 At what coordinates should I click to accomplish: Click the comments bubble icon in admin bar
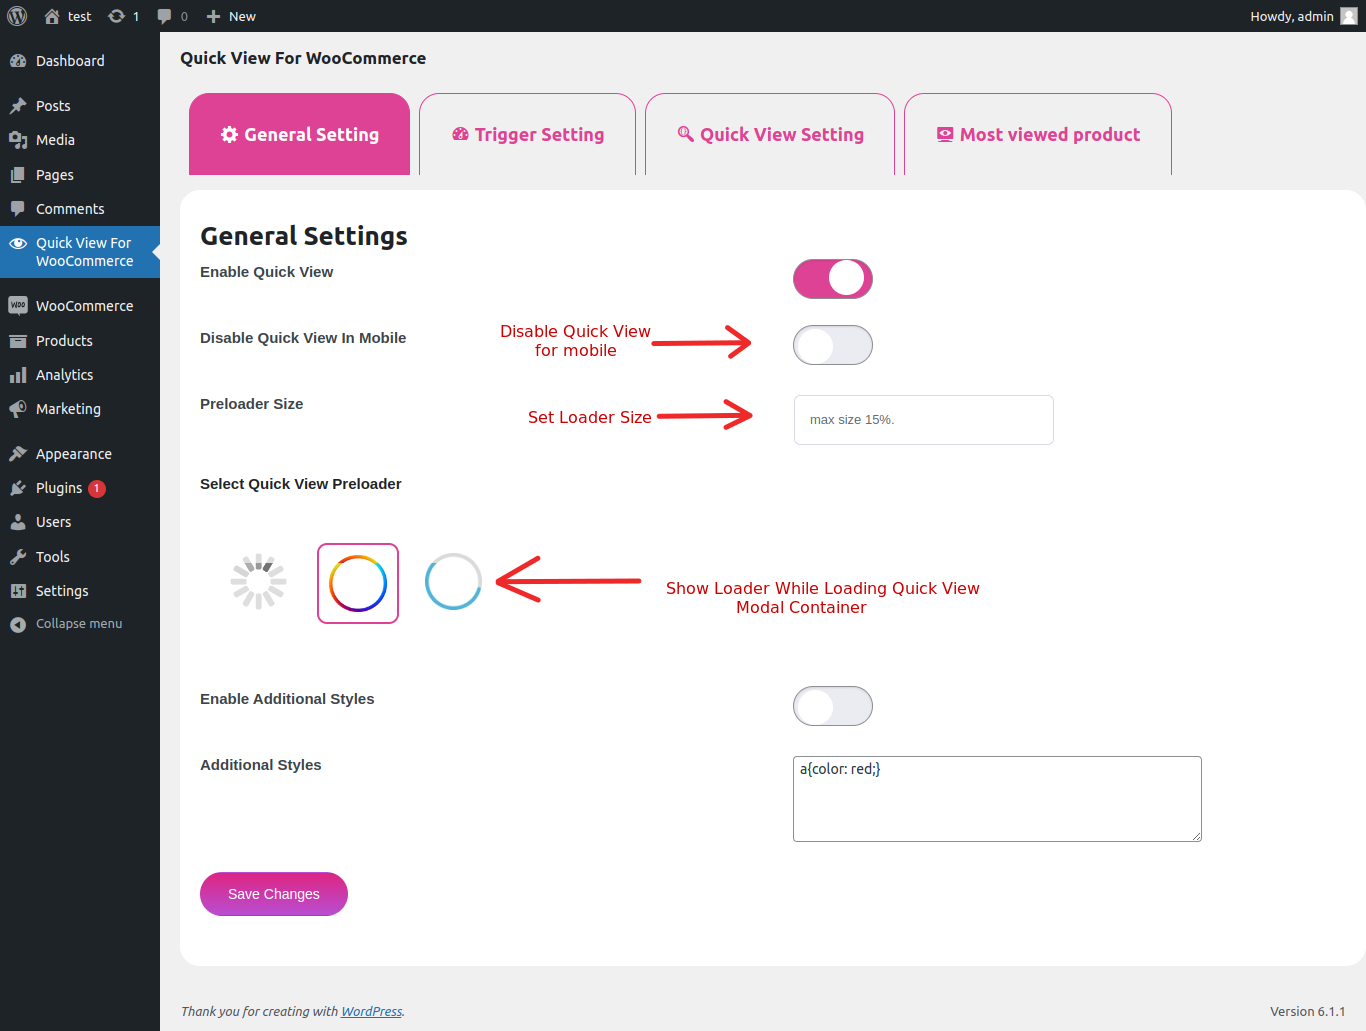point(165,16)
